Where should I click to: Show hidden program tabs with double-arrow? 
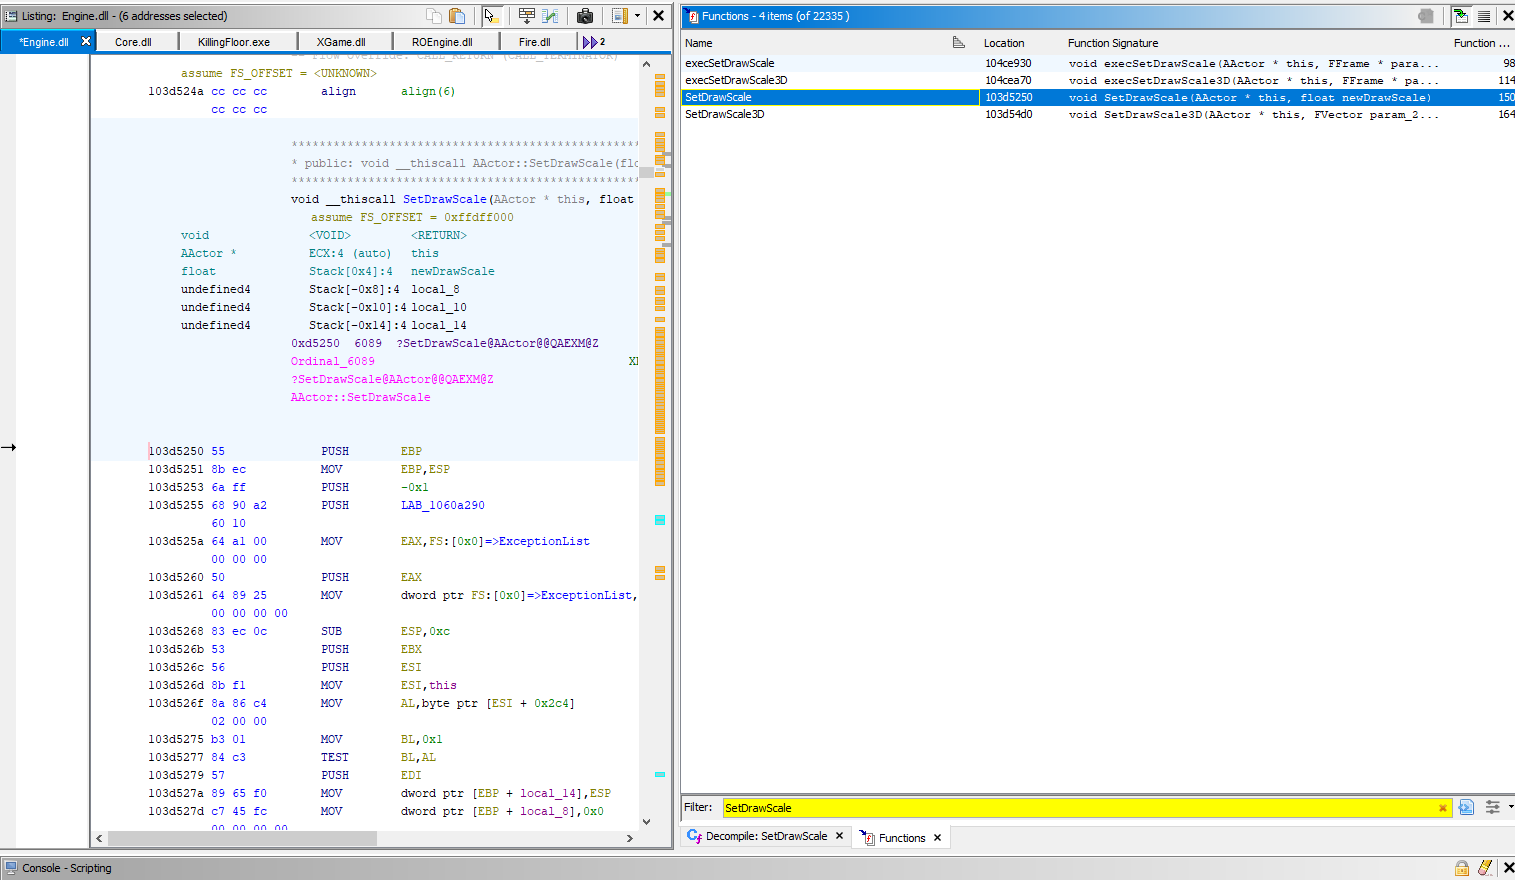point(592,42)
